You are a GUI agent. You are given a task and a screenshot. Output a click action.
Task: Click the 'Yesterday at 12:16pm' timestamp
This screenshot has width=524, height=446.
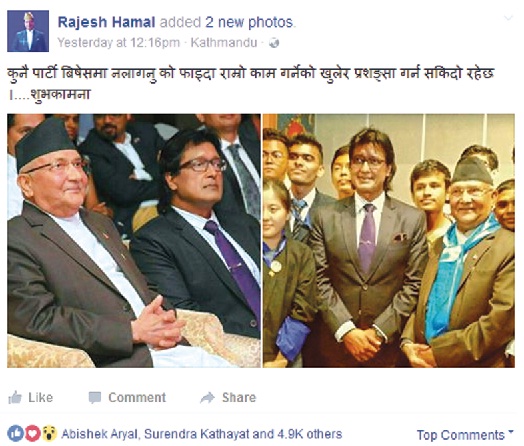point(119,43)
